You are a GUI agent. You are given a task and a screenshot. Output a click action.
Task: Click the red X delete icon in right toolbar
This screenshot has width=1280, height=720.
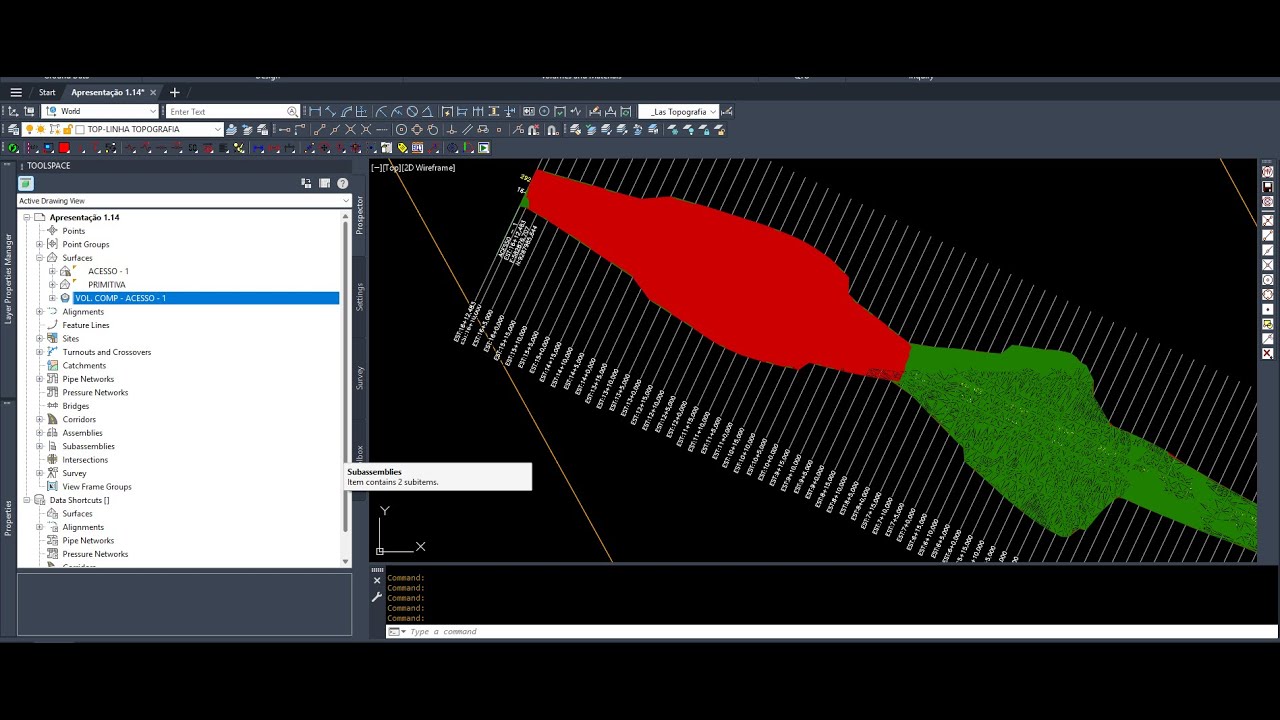pyautogui.click(x=1267, y=354)
